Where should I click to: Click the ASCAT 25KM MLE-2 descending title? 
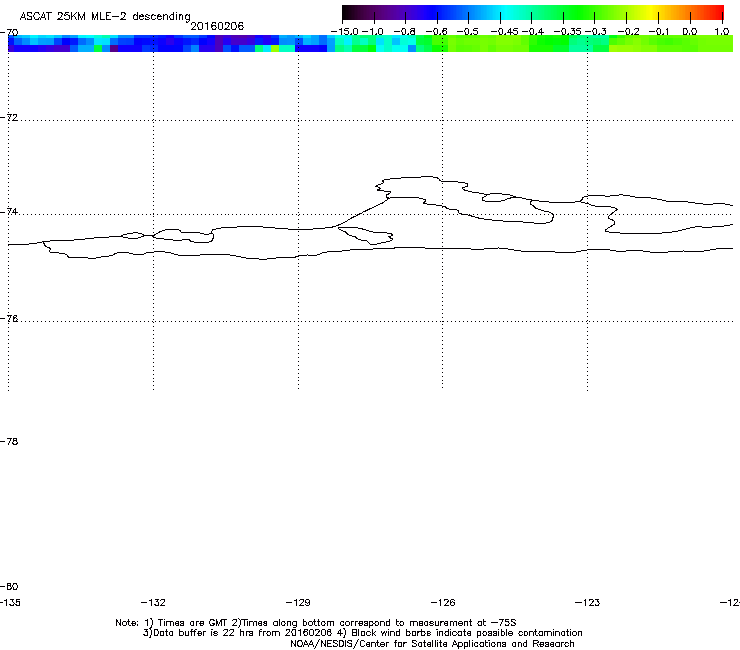(105, 17)
